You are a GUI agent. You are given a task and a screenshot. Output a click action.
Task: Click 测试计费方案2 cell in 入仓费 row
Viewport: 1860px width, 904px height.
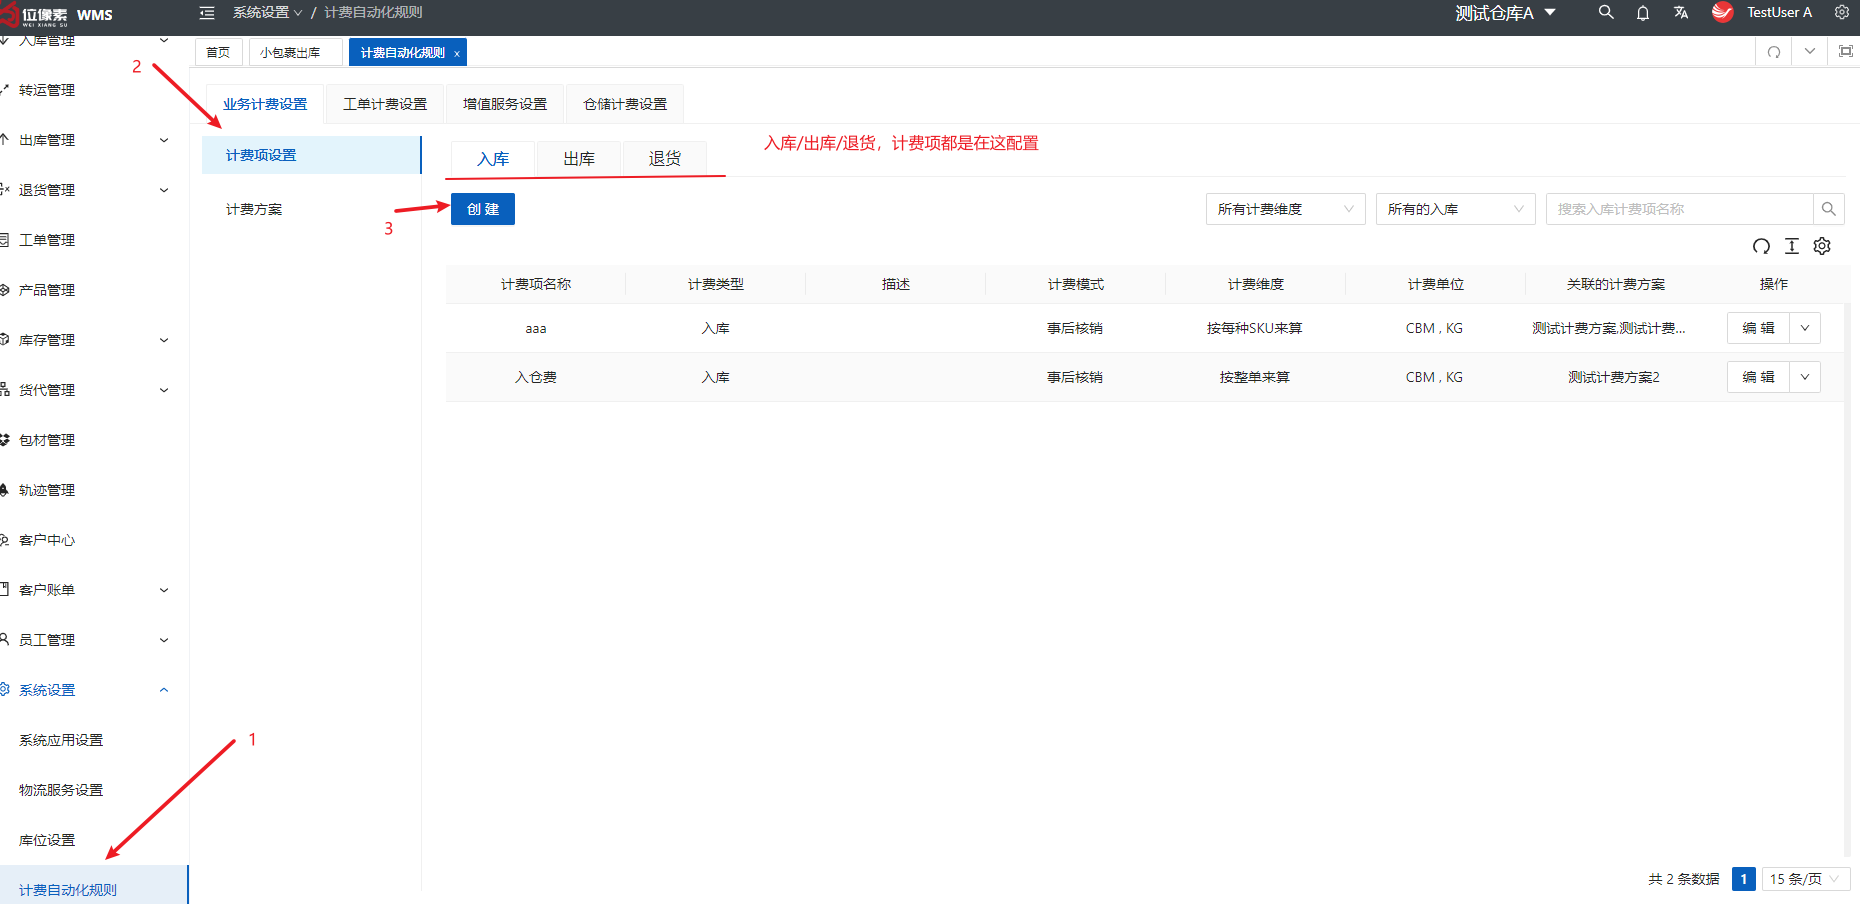[x=1614, y=377]
